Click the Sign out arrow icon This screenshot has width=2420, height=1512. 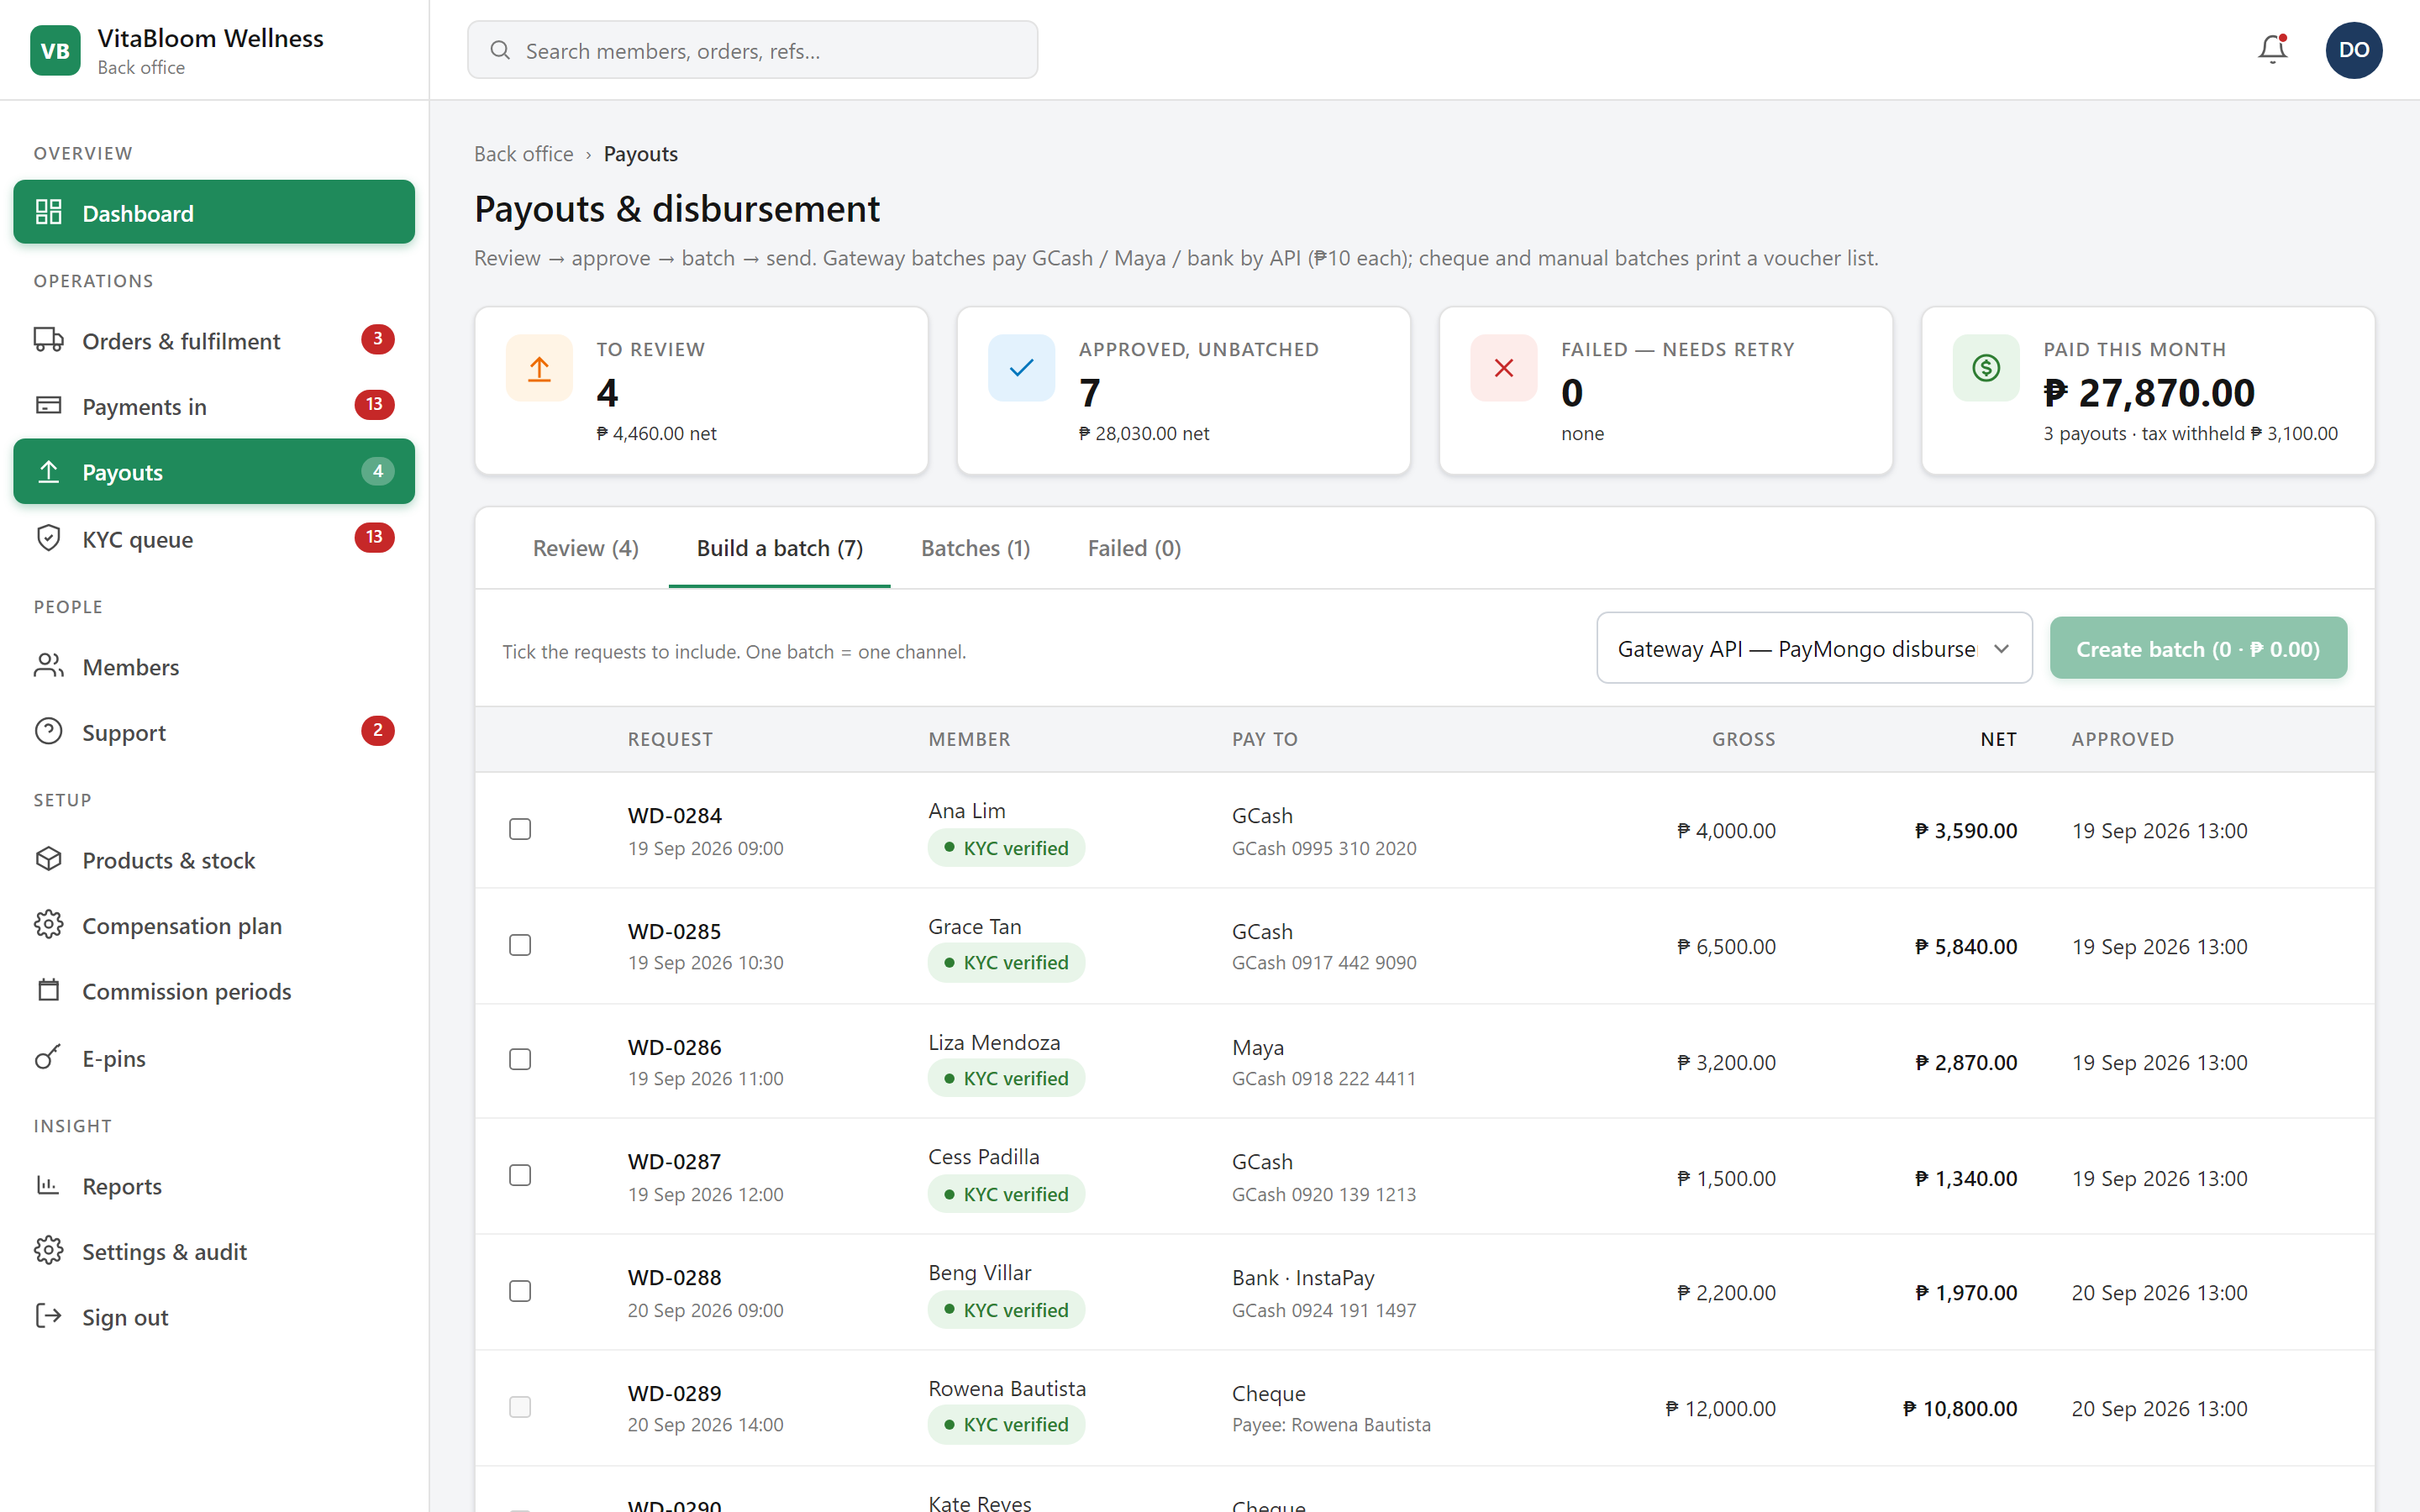point(48,1316)
